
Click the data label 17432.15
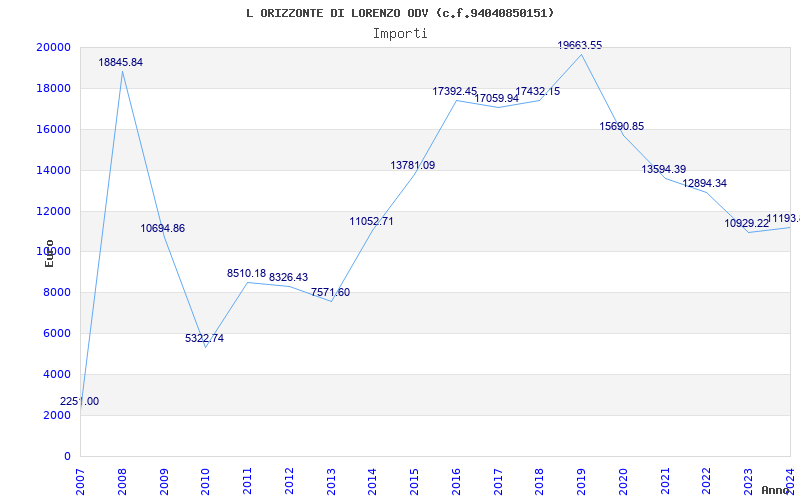click(538, 91)
